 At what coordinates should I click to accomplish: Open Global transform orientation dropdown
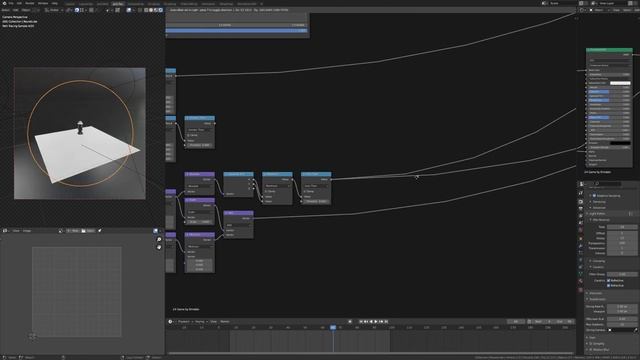tap(53, 10)
